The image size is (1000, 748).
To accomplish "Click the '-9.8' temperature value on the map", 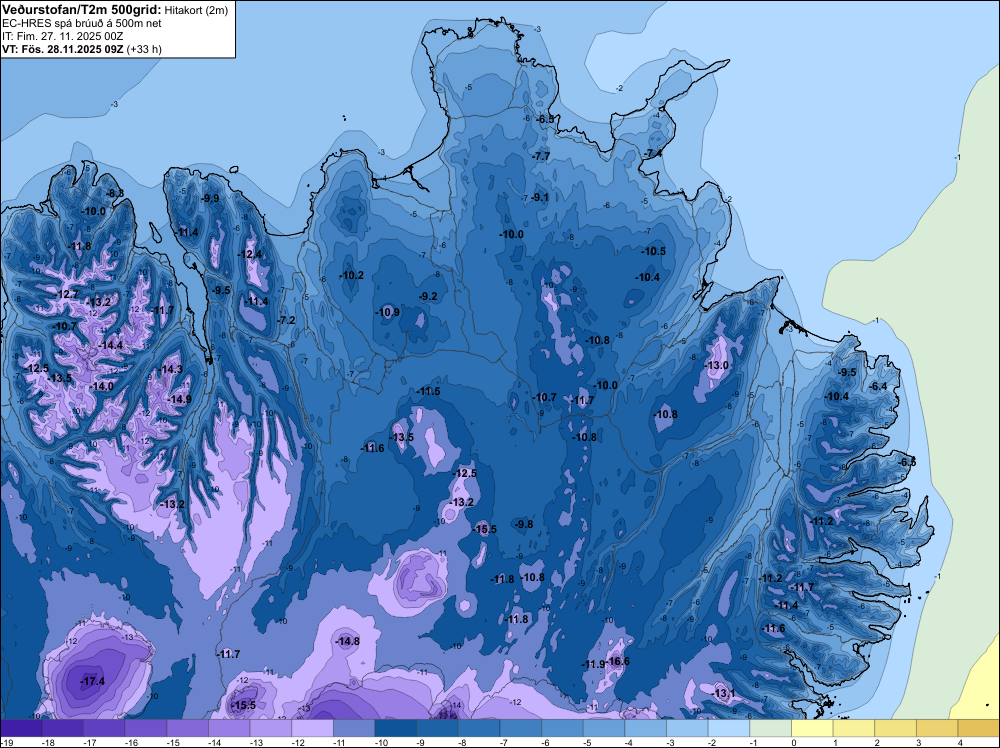I will 524,524.
